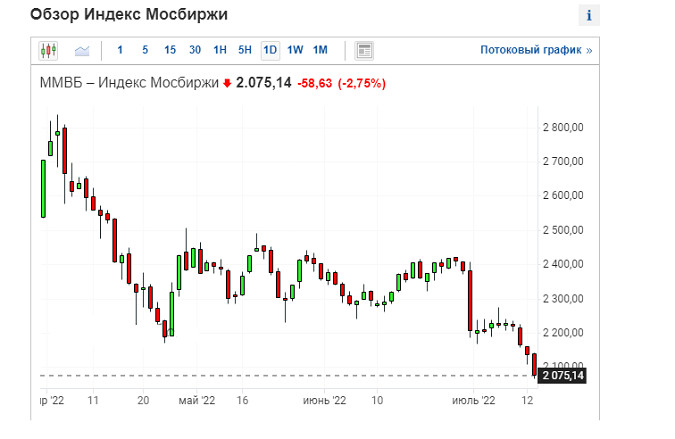Click the current value 2.075,14 in header

[x=263, y=82]
